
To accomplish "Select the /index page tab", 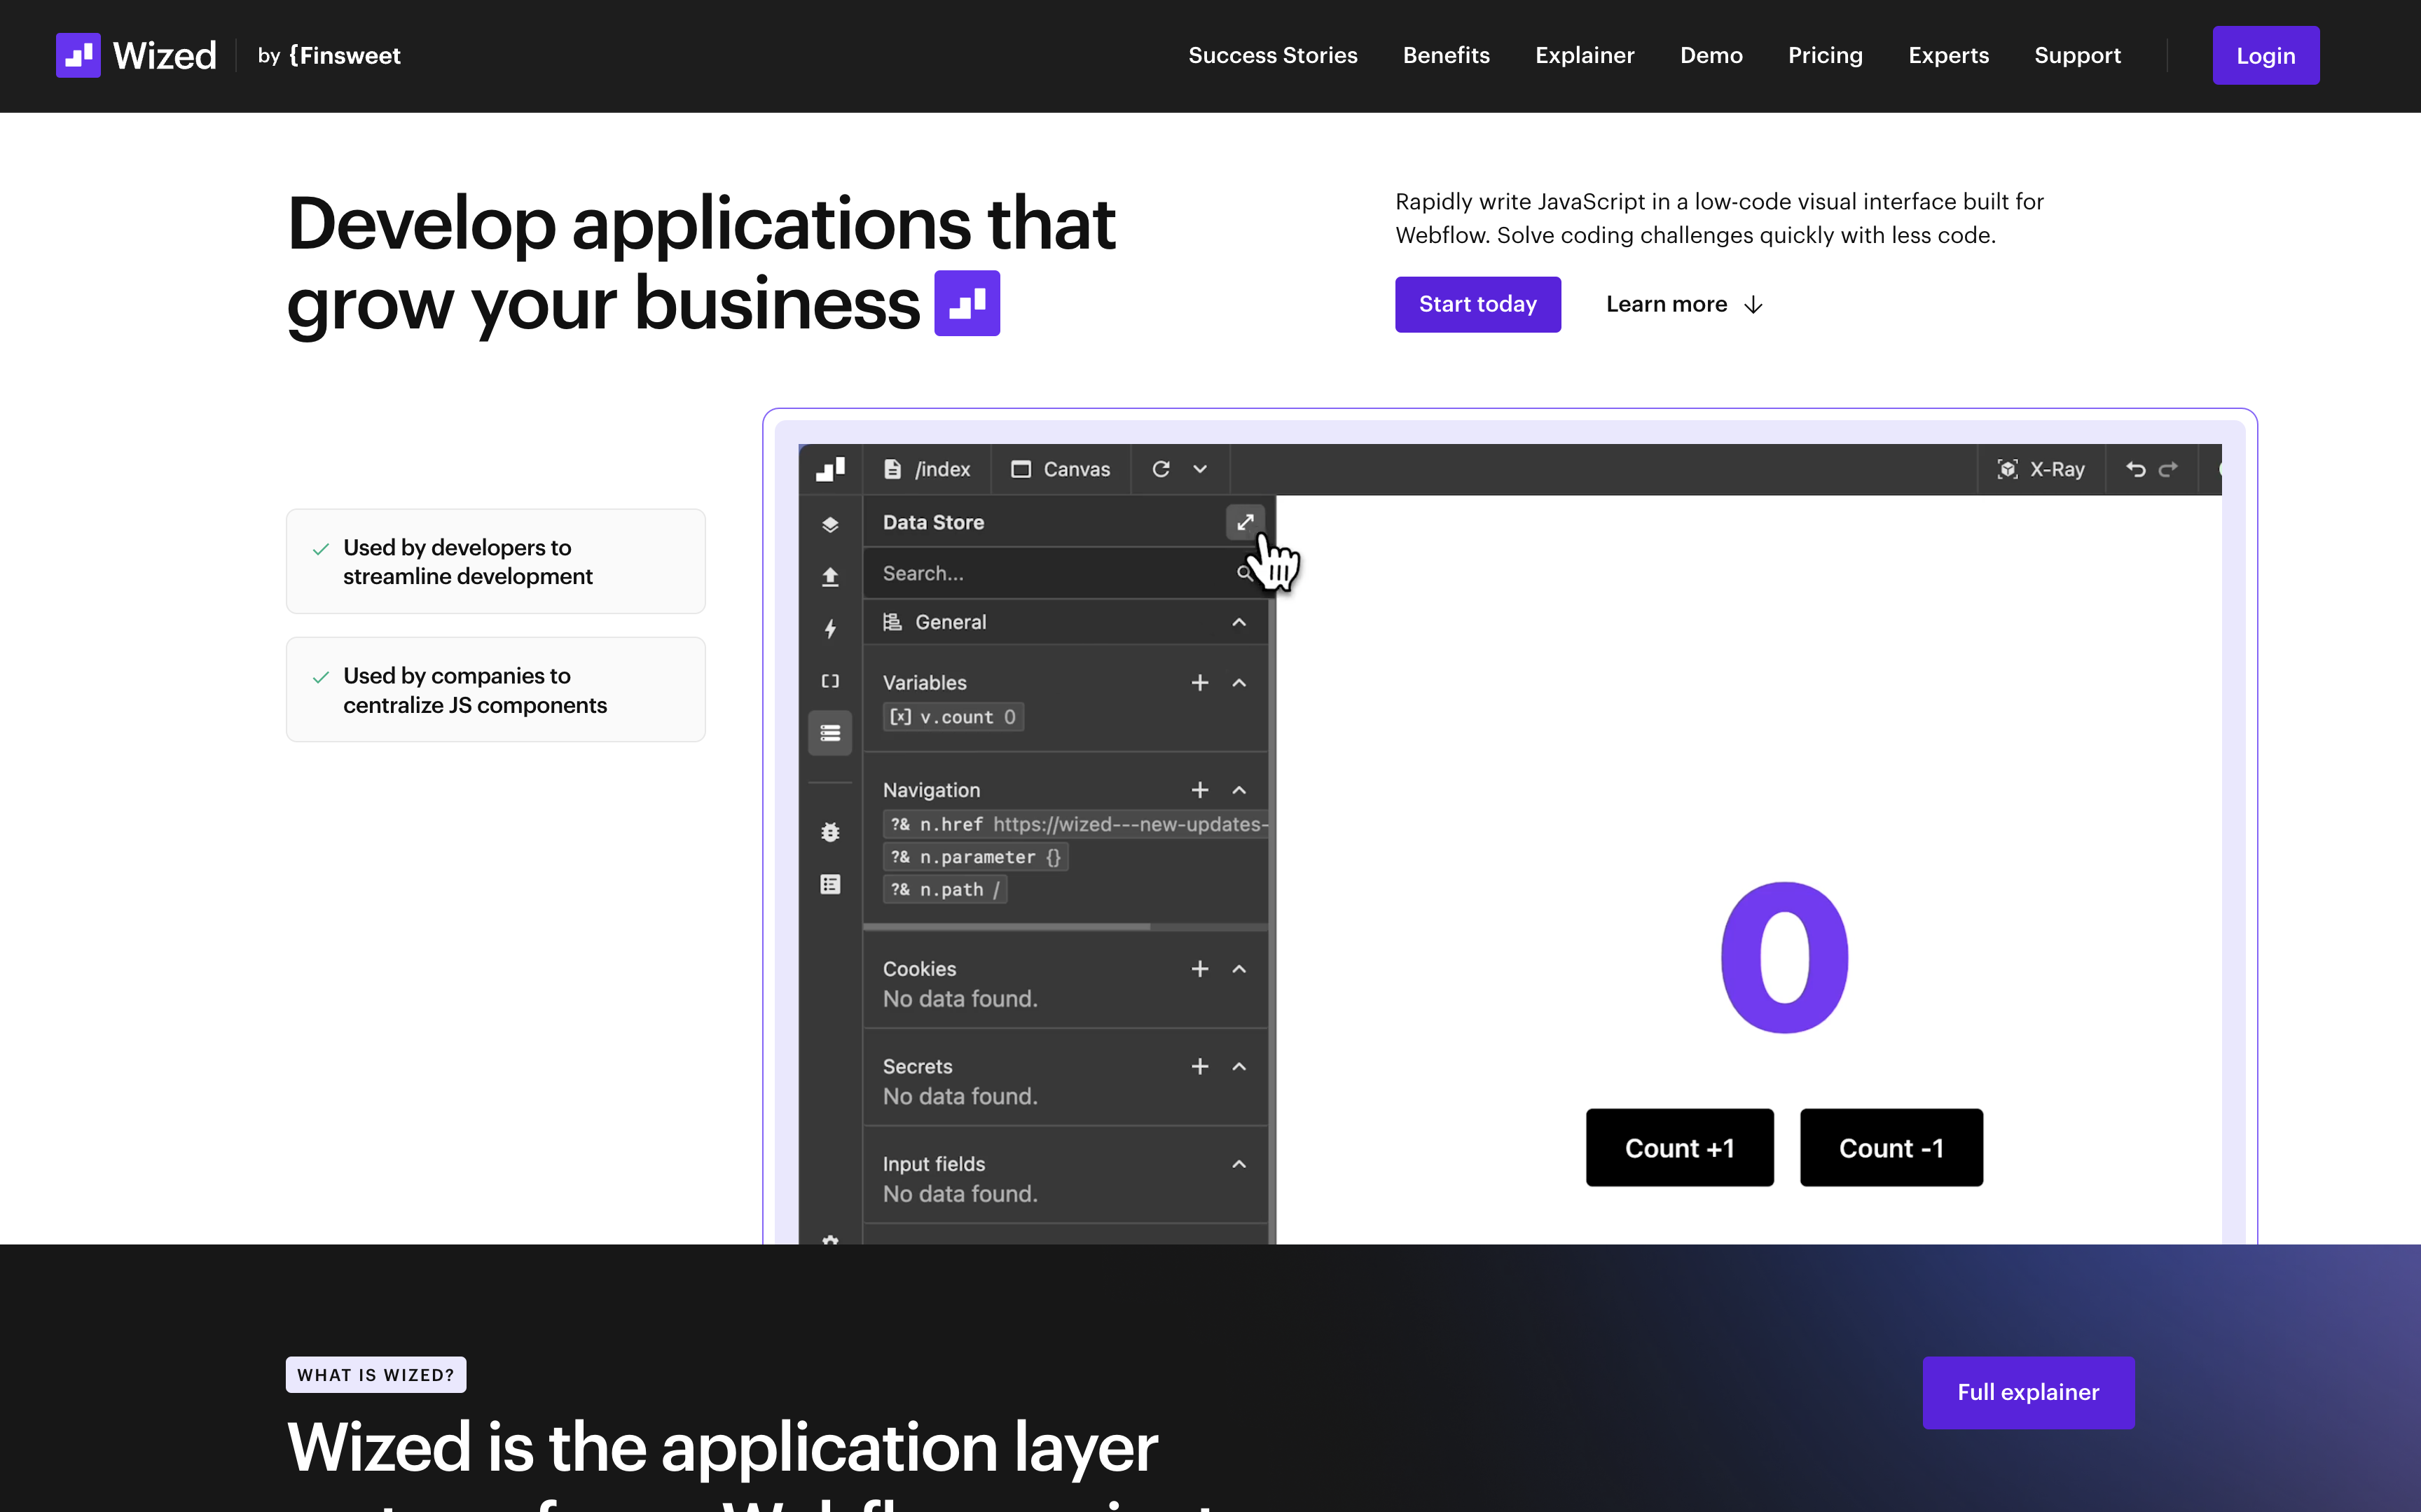I will pyautogui.click(x=927, y=469).
